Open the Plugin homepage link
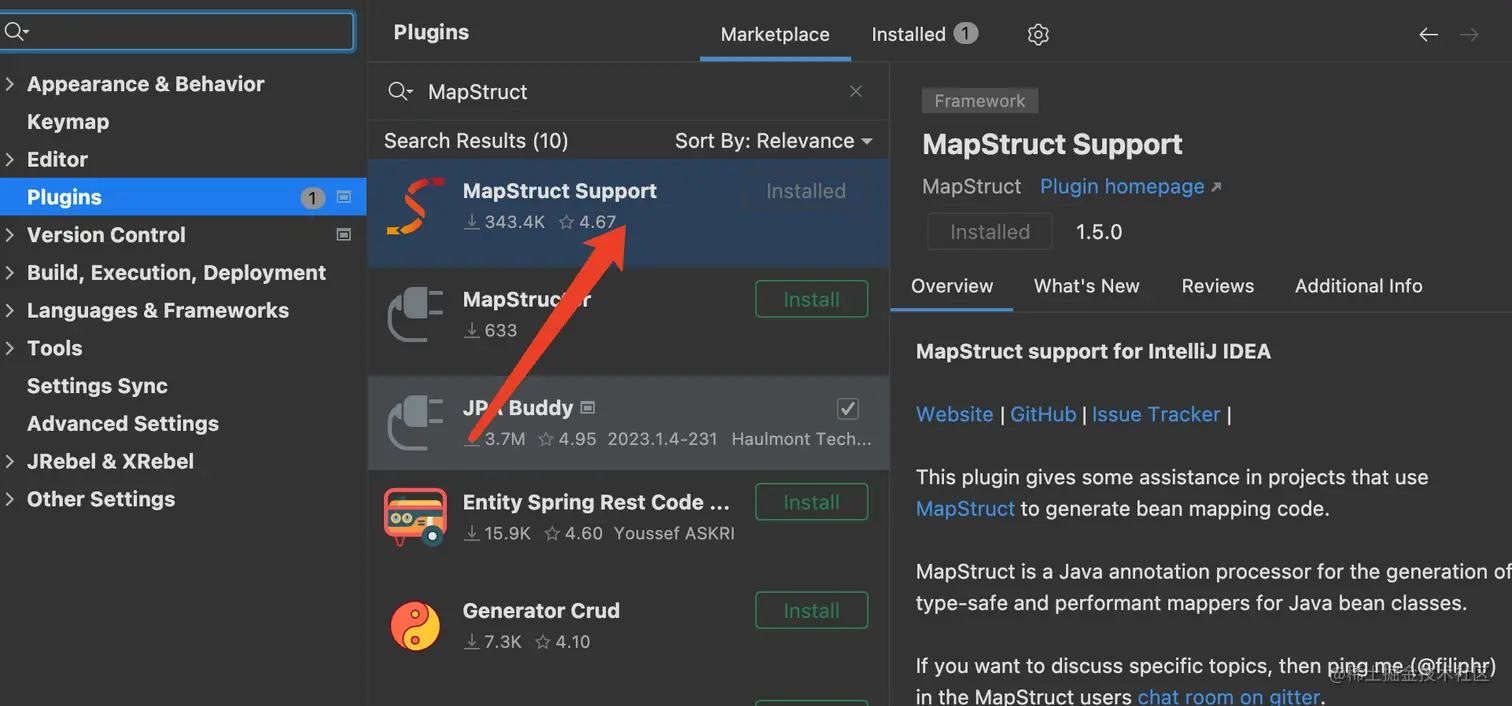1512x706 pixels. click(x=1130, y=187)
